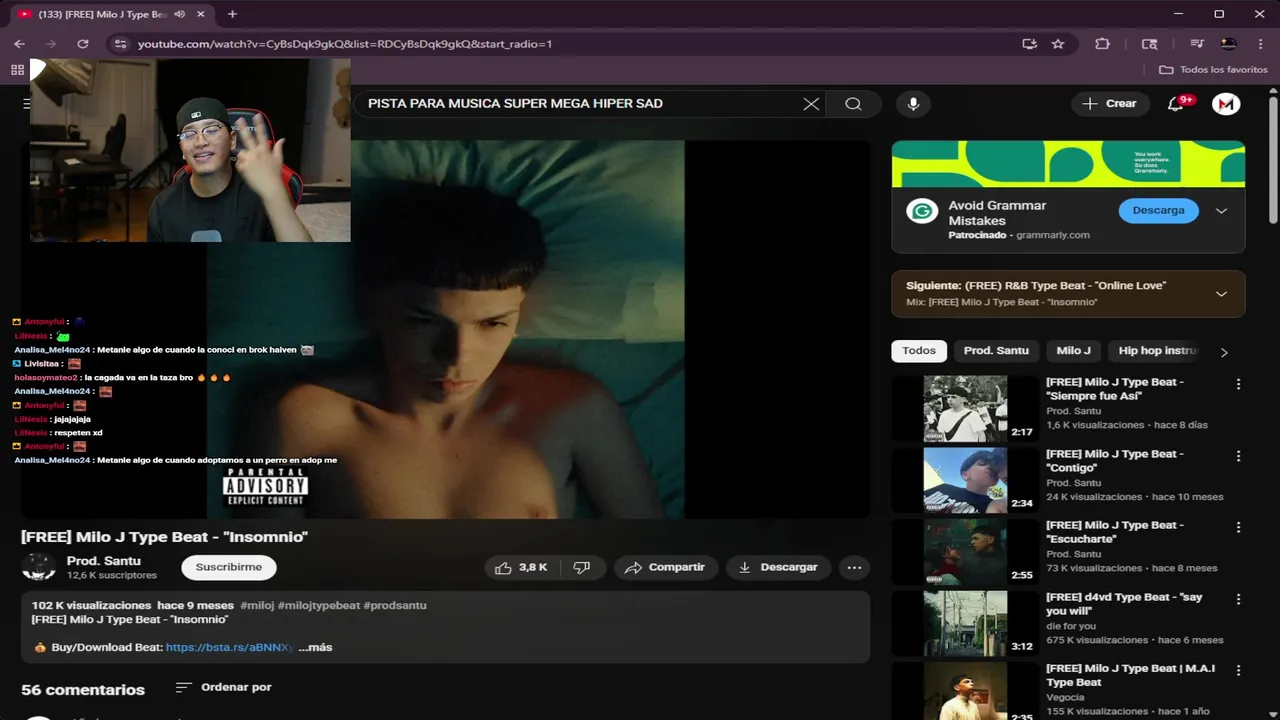Open options for "say you will" video

(1238, 599)
